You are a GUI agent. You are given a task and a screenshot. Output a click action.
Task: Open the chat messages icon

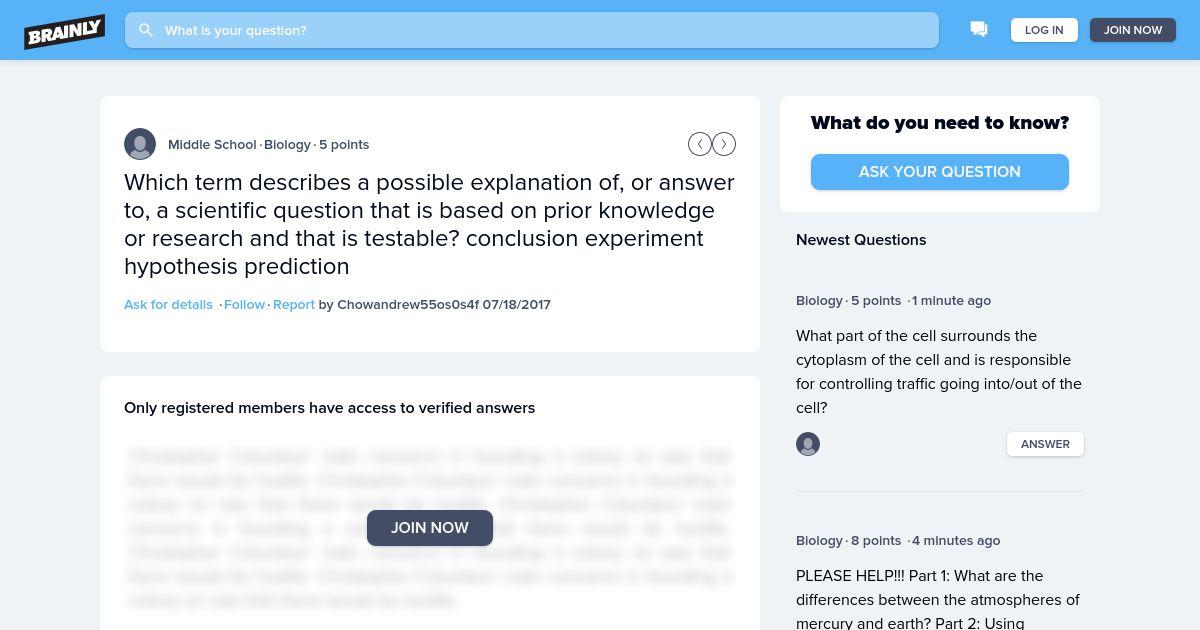click(979, 30)
